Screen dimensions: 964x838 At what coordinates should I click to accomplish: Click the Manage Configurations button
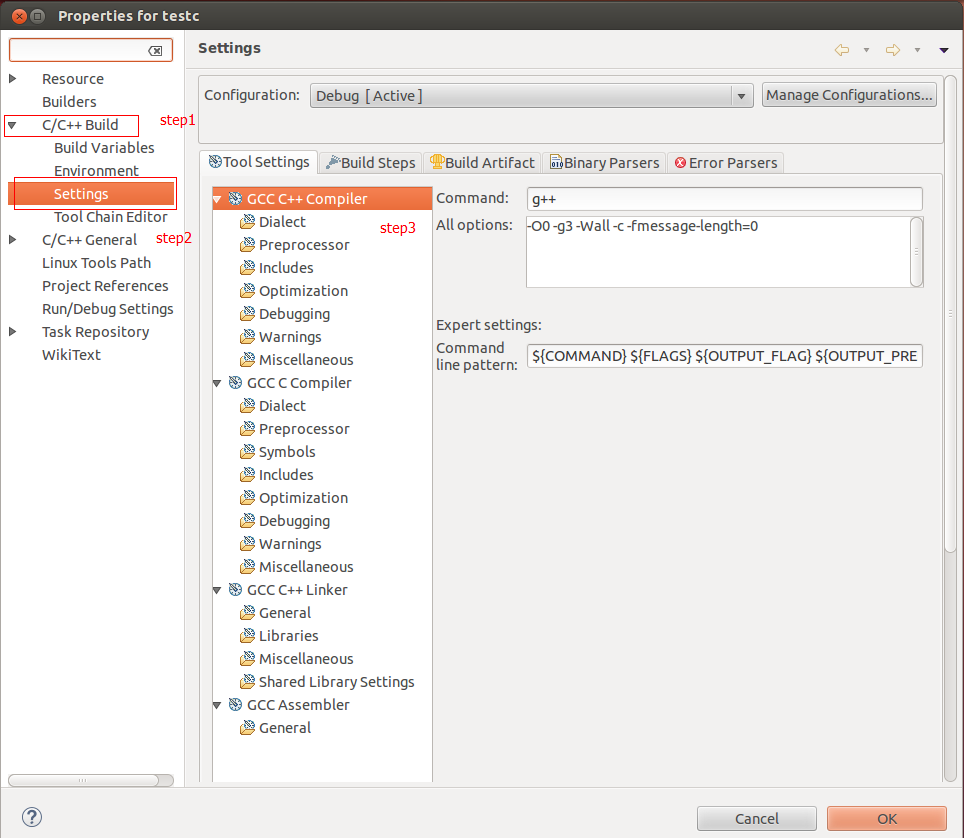(849, 95)
